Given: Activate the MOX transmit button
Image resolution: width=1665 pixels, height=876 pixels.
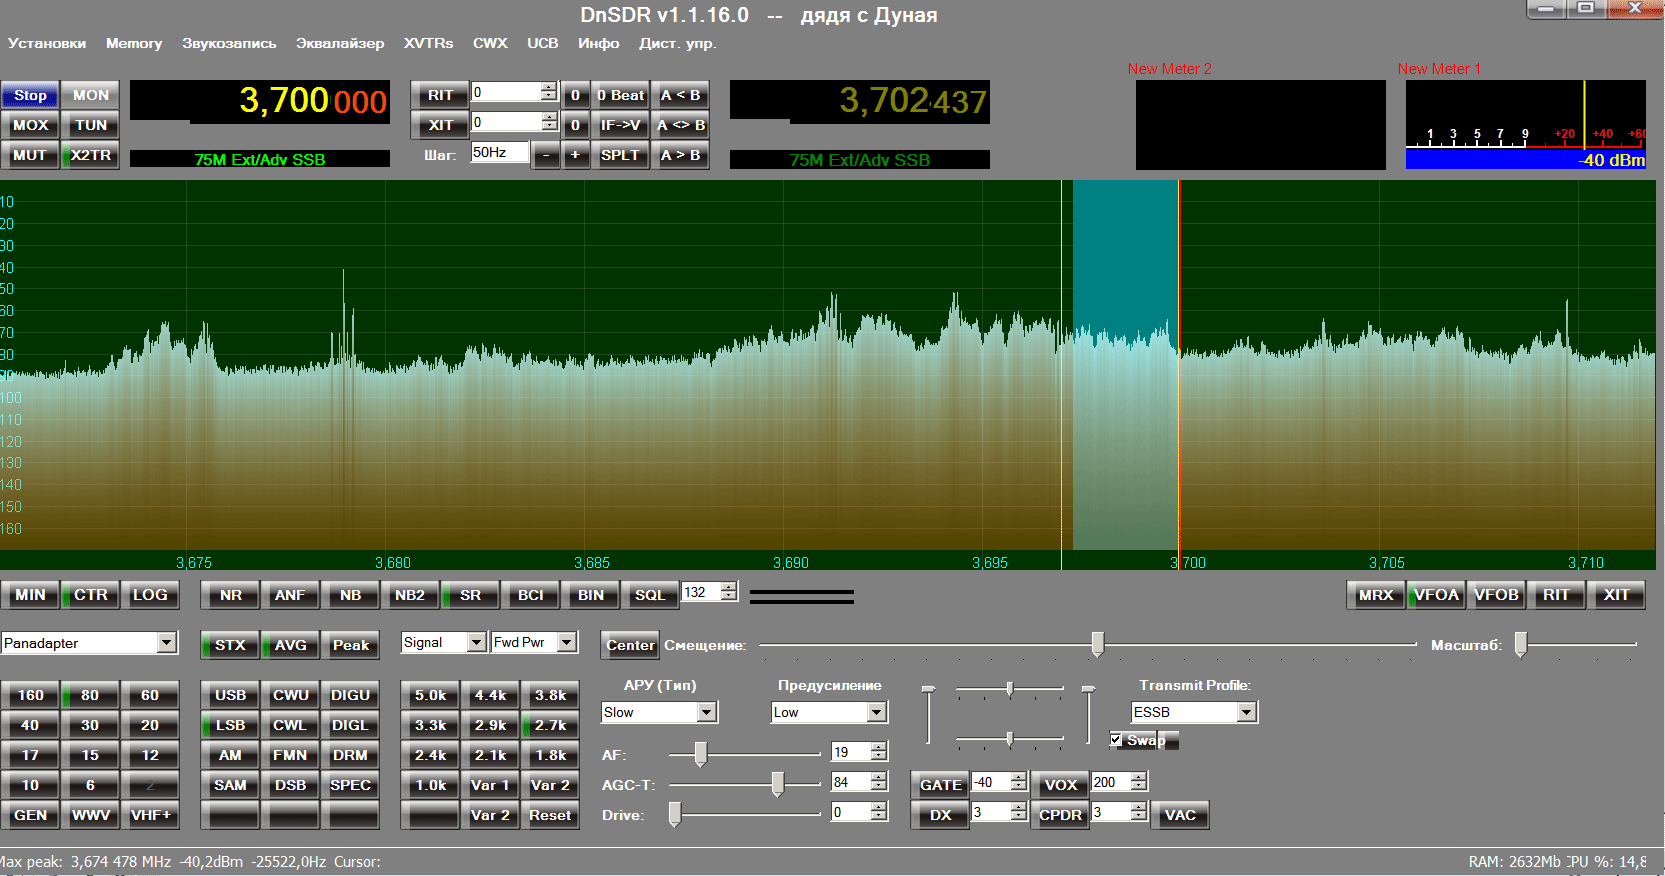Looking at the screenshot, I should tap(30, 125).
